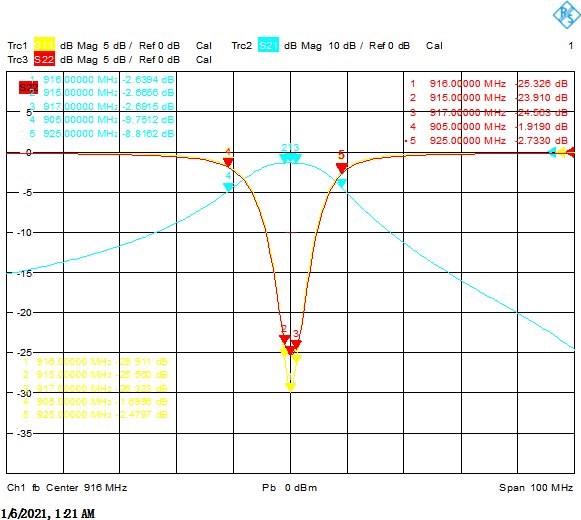The image size is (581, 520).
Task: Click the red reference level arrow at right edge
Action: click(x=571, y=152)
